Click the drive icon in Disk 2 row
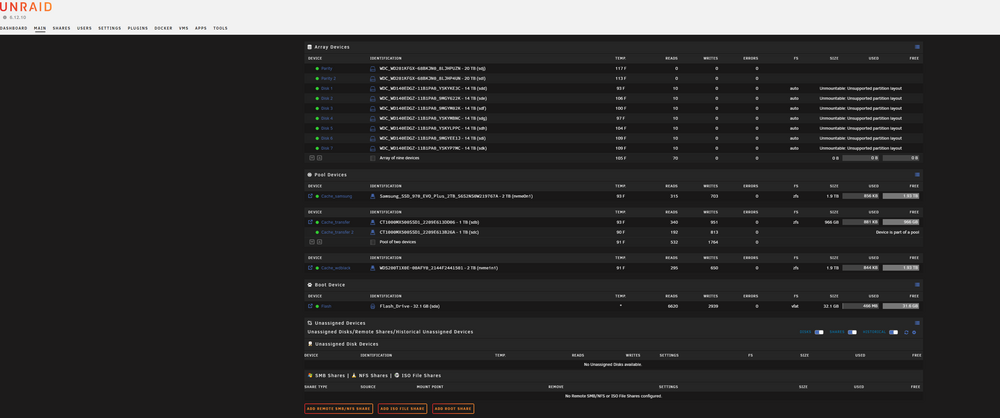This screenshot has height=418, width=1000. coord(373,98)
